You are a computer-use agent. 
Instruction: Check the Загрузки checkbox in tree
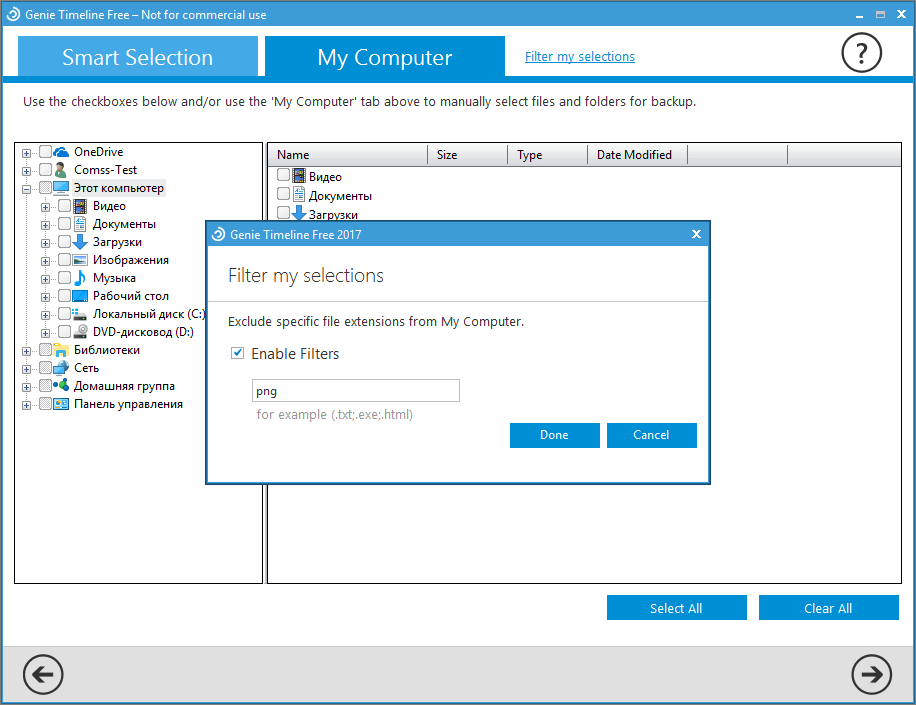64,242
